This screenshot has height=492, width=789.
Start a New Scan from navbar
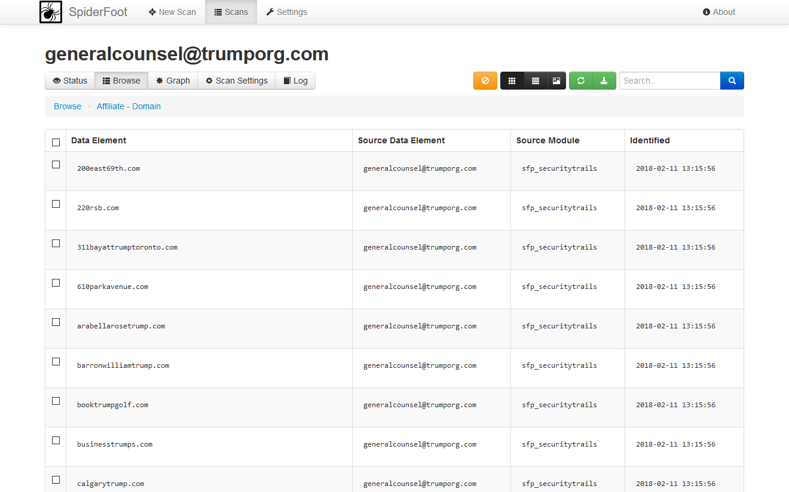point(172,12)
